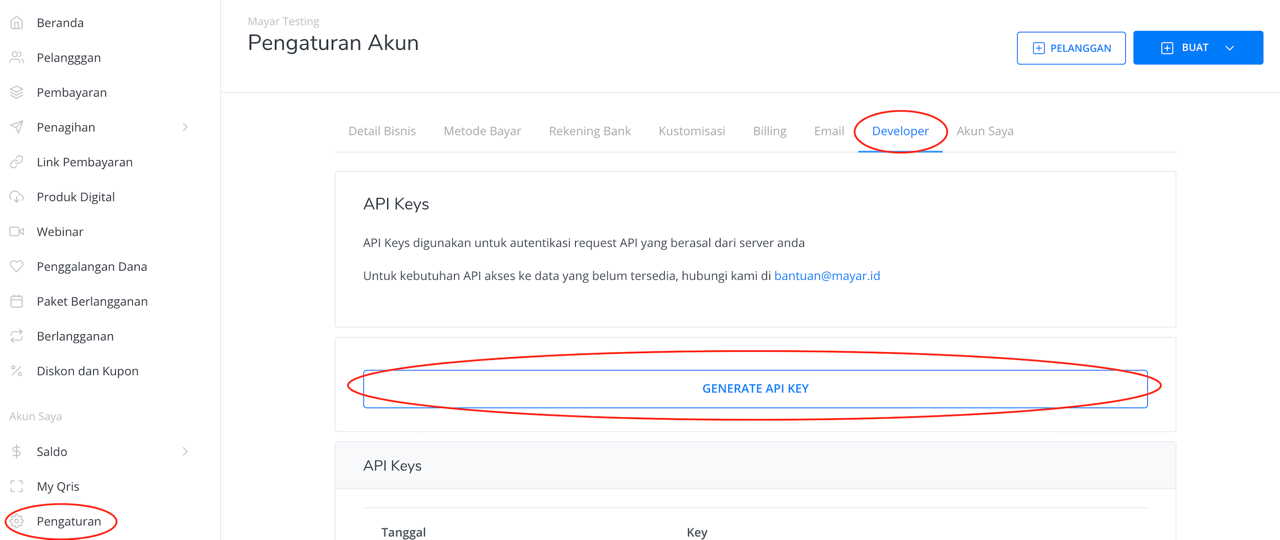Viewport: 1280px width, 540px height.
Task: Click the Paket Berlangganan calendar icon
Action: (x=17, y=301)
